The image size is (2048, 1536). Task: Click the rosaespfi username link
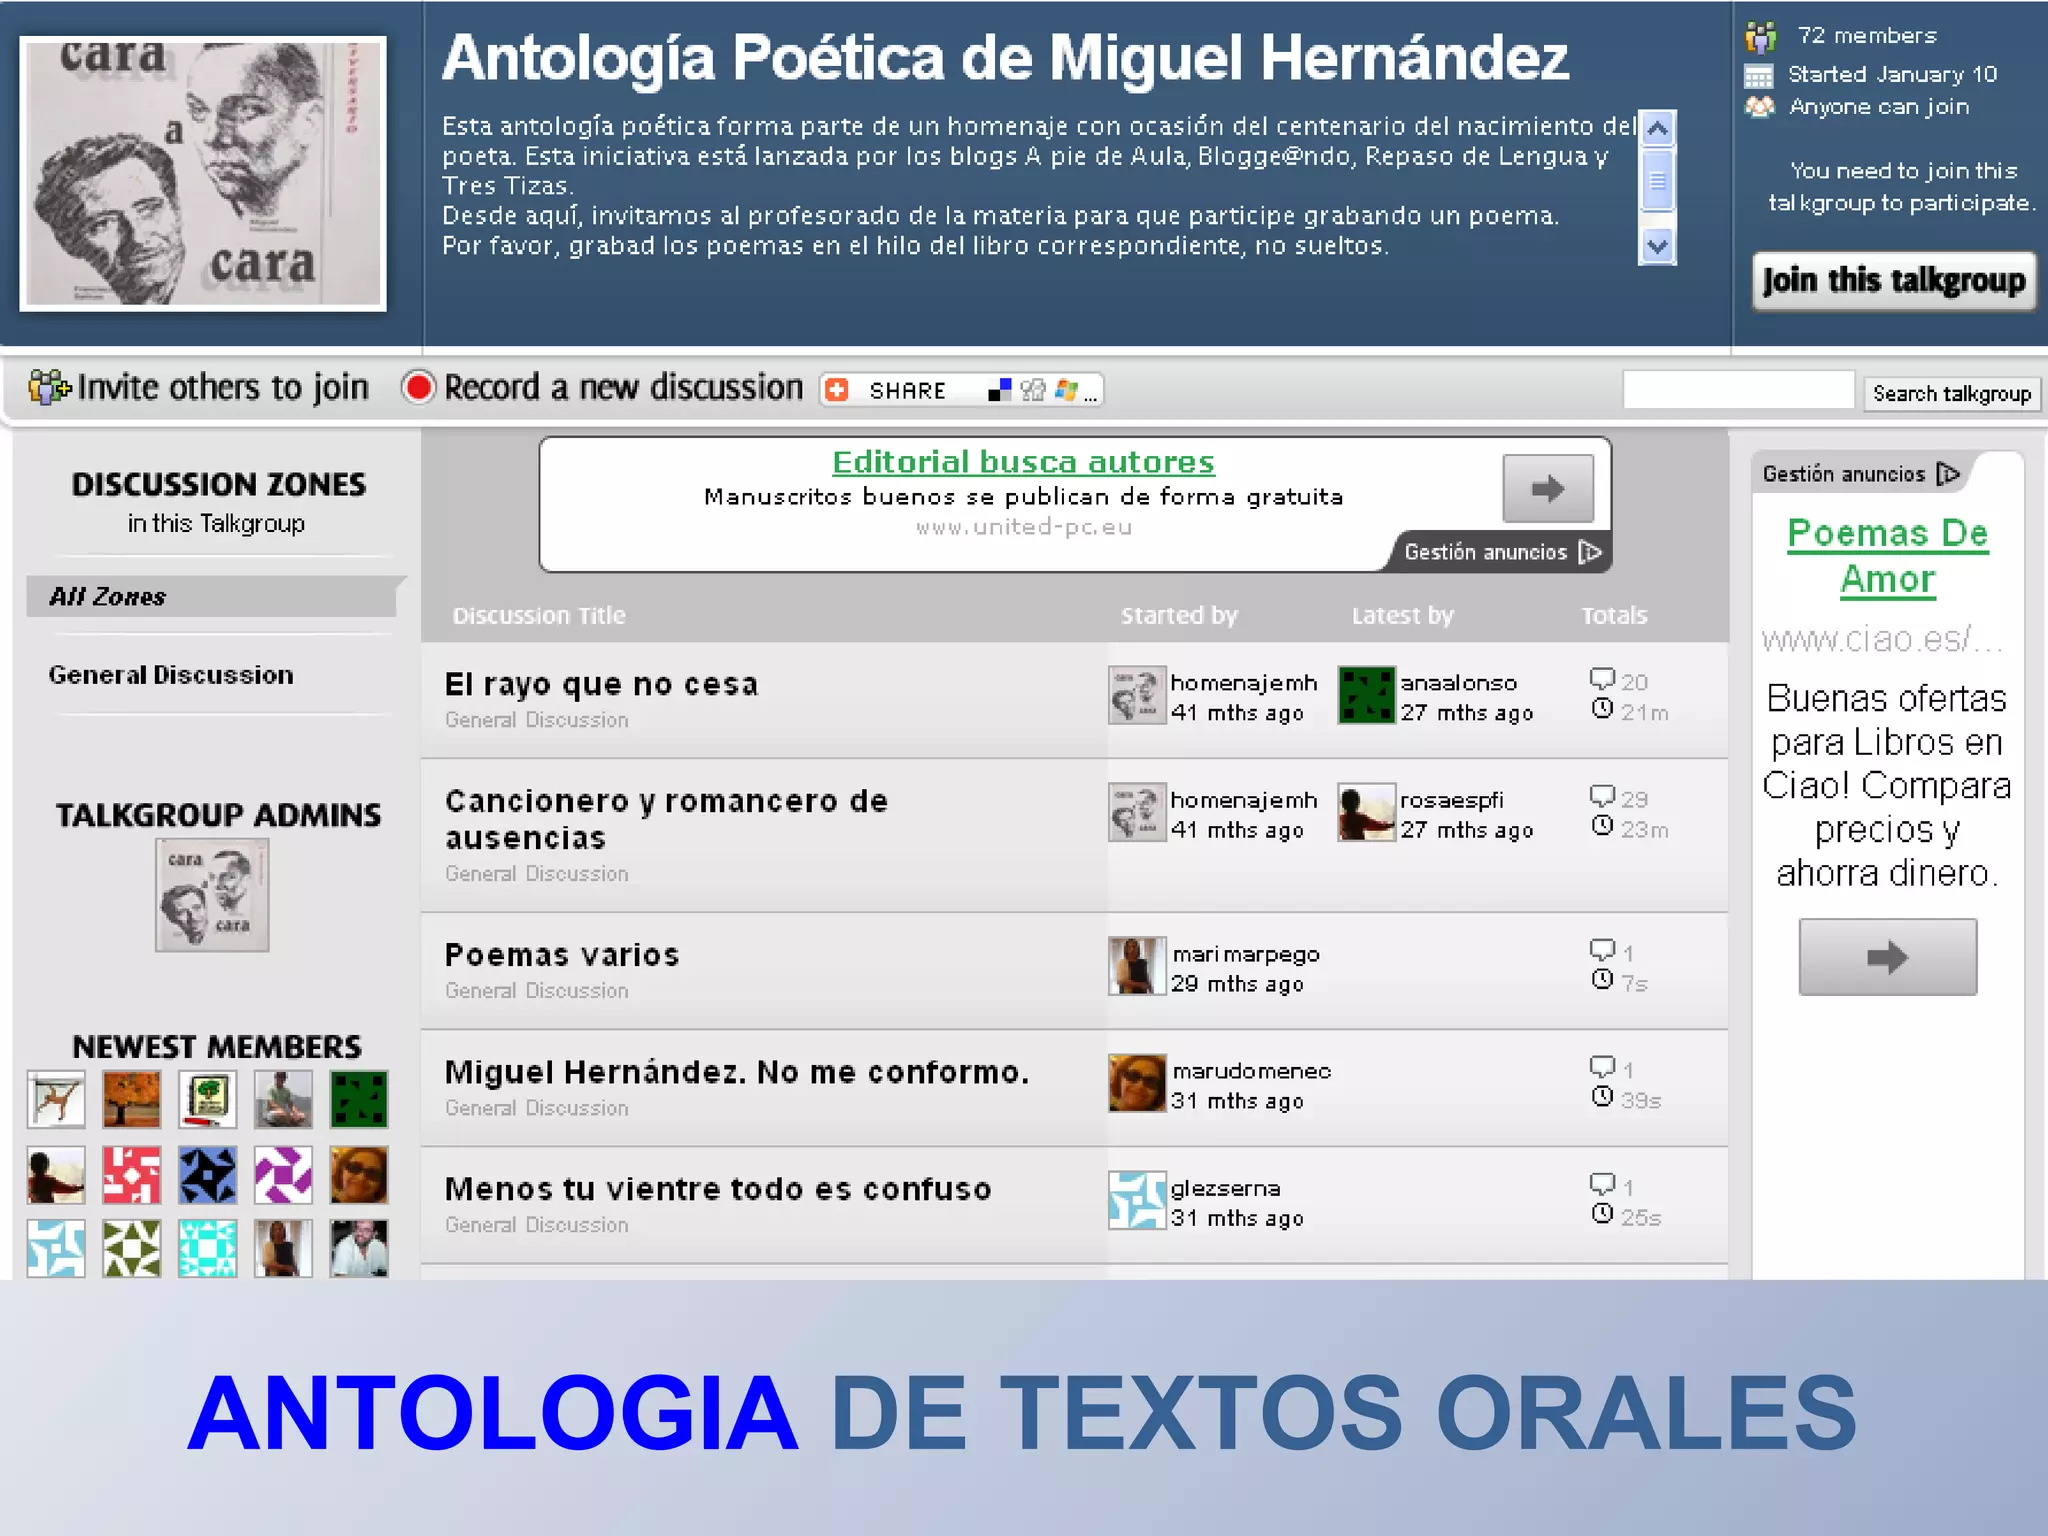[x=1451, y=800]
